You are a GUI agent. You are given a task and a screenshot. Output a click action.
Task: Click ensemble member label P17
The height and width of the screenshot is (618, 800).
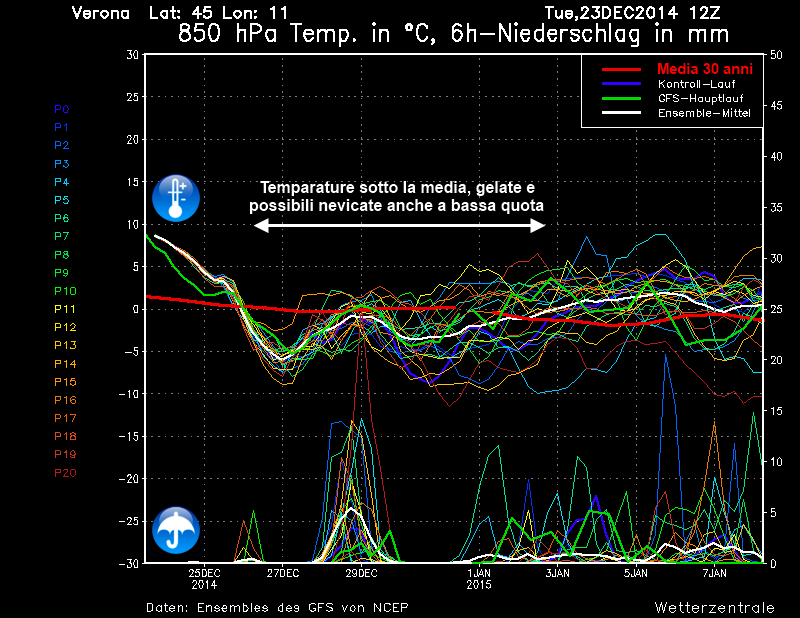point(65,418)
